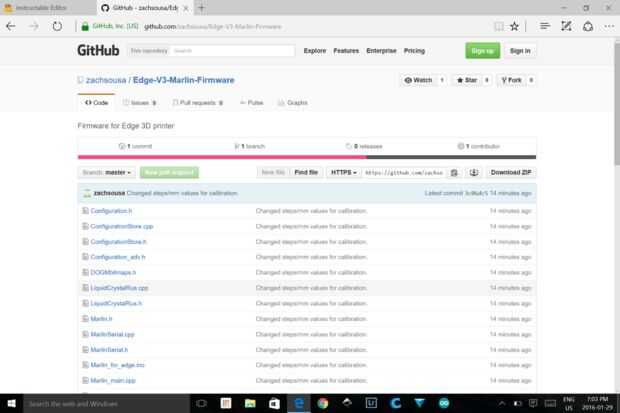Open the Marlin.h file
This screenshot has height=413, width=620.
pos(101,319)
